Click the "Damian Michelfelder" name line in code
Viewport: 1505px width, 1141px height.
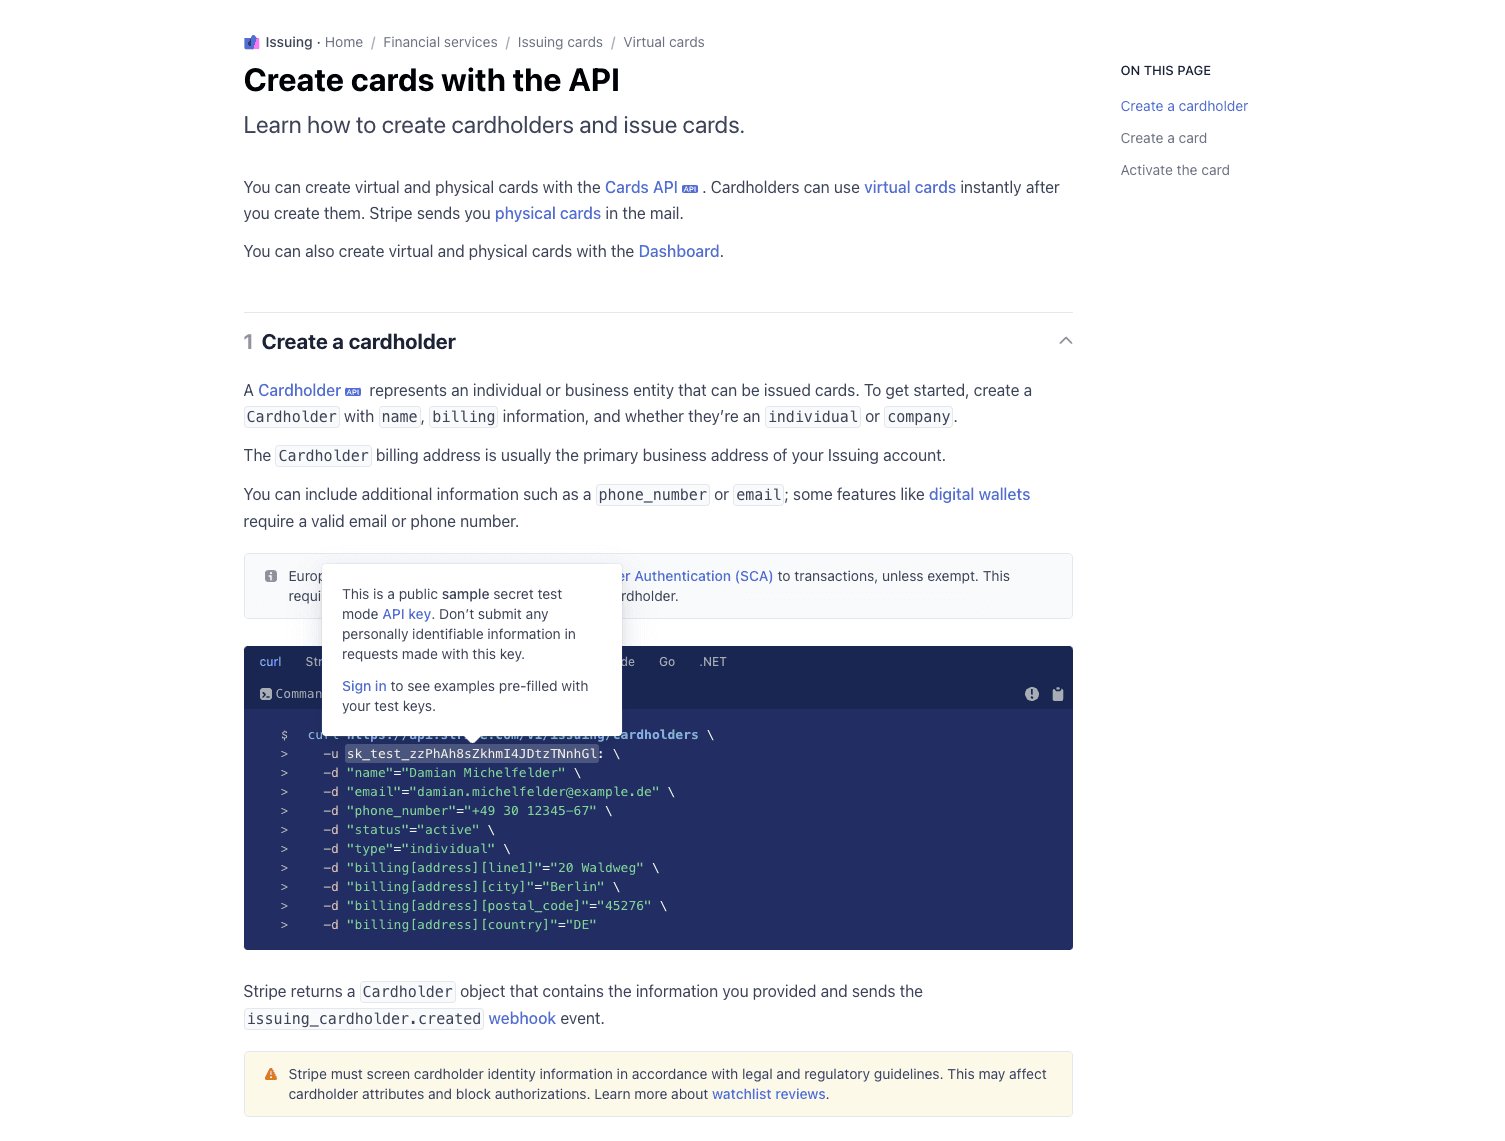tap(456, 773)
